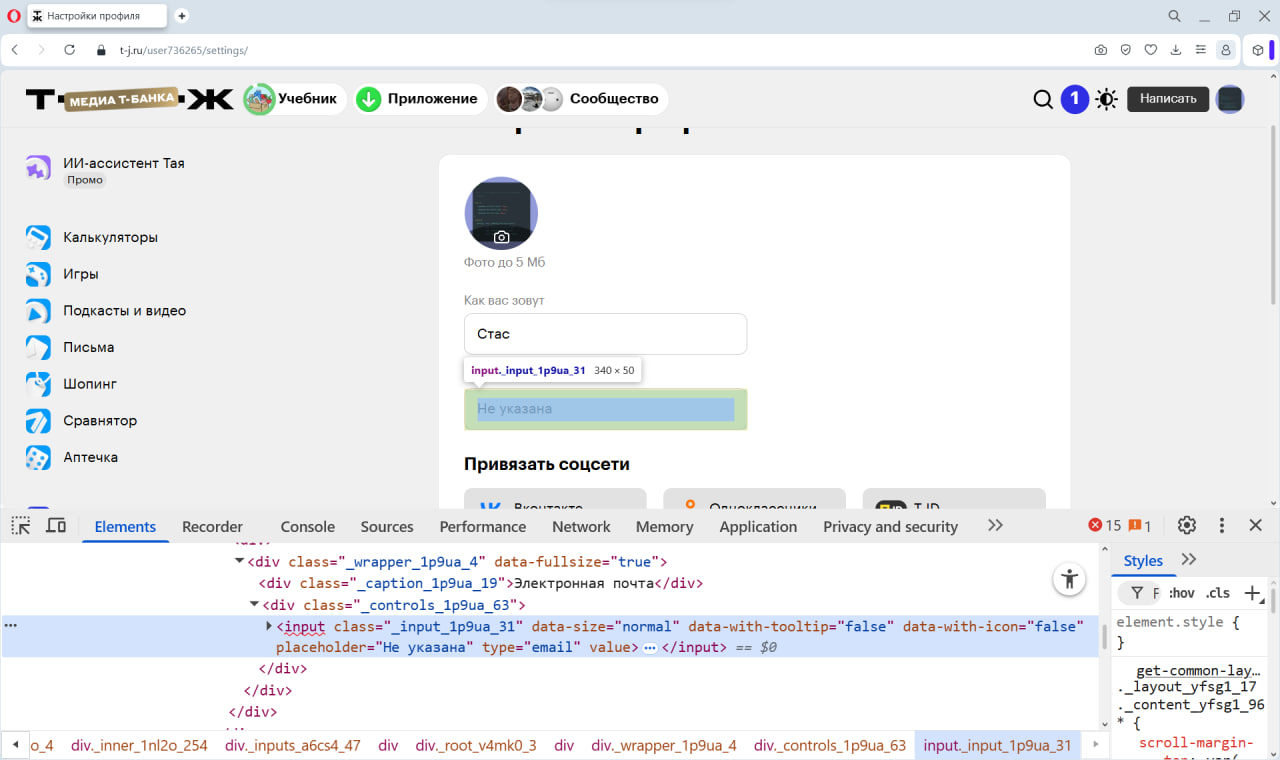The image size is (1280, 760).
Task: Toggle the .cls class editor
Action: click(1218, 592)
